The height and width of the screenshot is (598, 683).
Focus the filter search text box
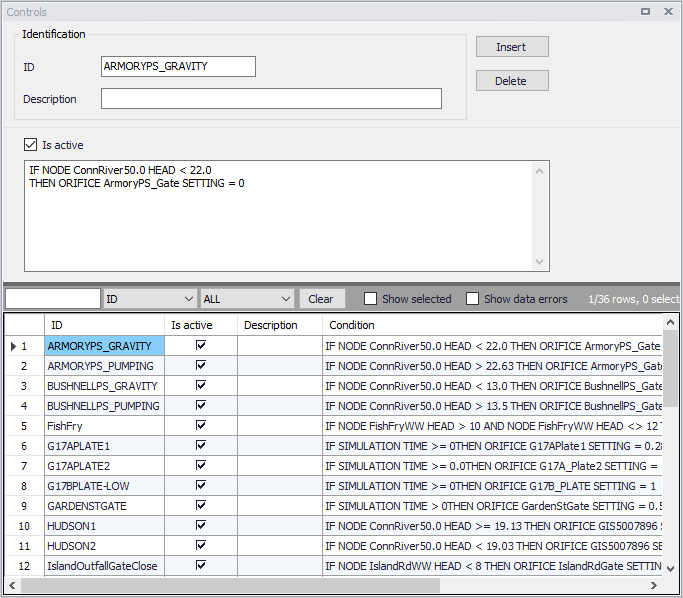point(53,299)
